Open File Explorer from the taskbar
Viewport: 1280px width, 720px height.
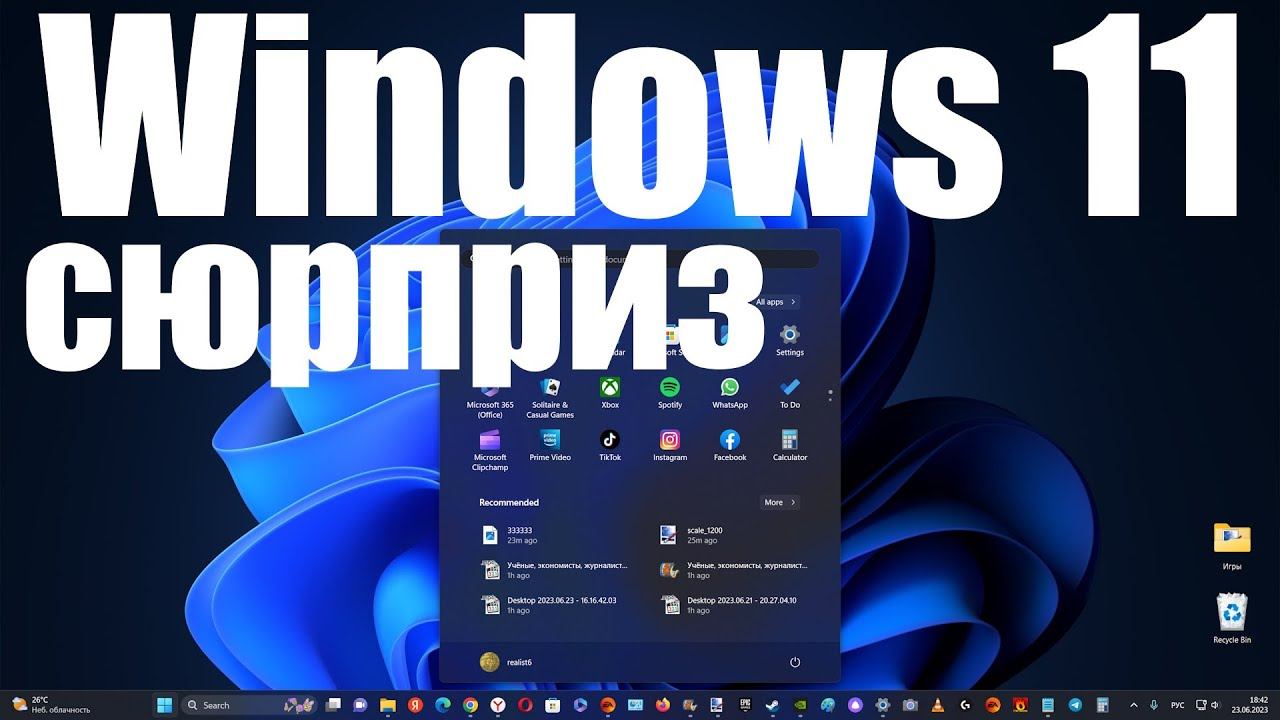point(387,705)
